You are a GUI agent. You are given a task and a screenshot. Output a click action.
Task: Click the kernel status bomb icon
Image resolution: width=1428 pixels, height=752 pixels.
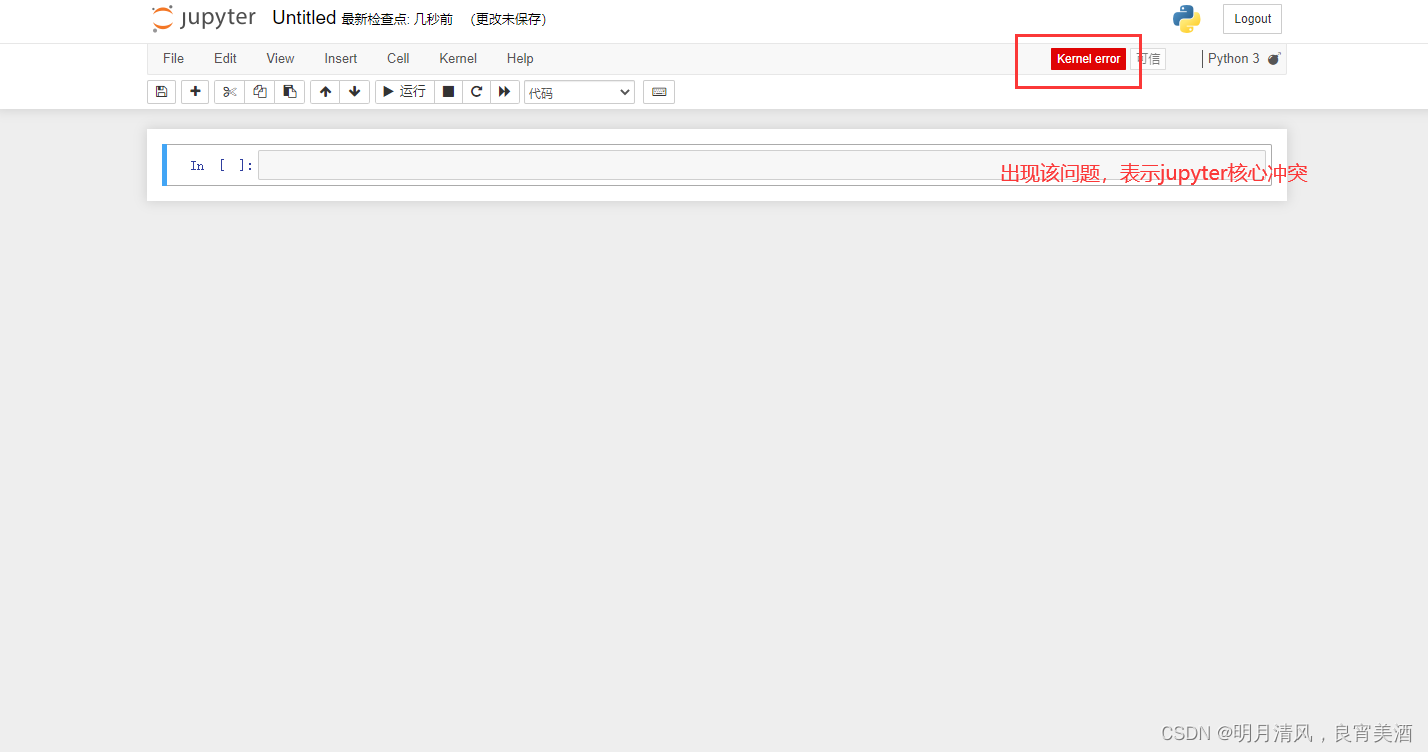1273,59
